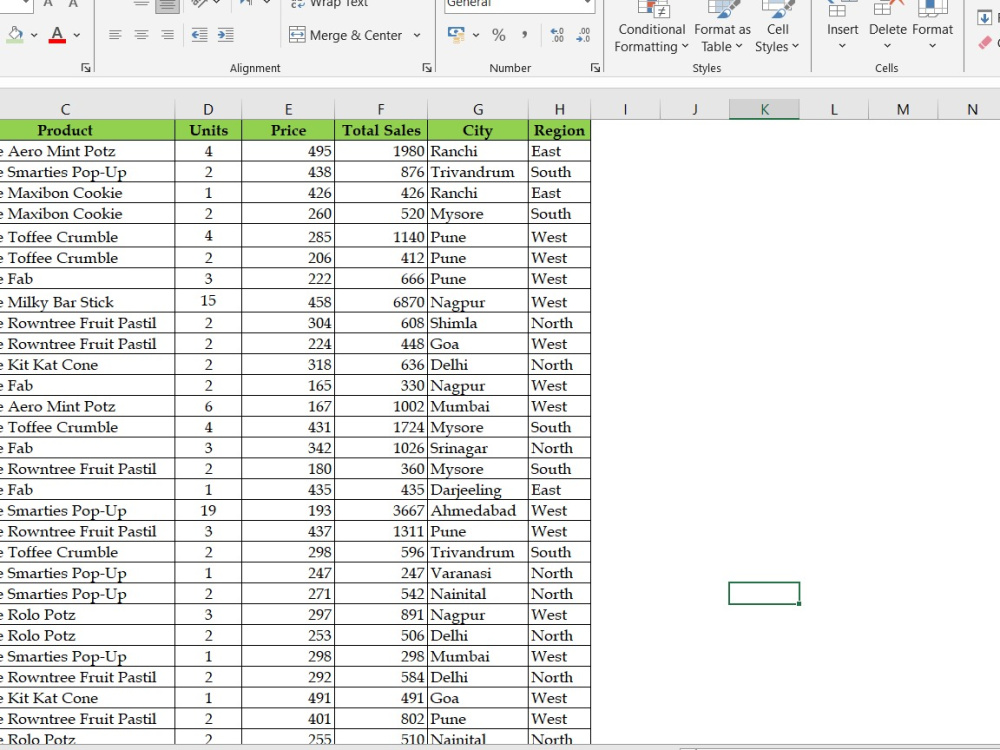Open the Font group dialog launcher
The width and height of the screenshot is (1000, 750).
(x=86, y=68)
